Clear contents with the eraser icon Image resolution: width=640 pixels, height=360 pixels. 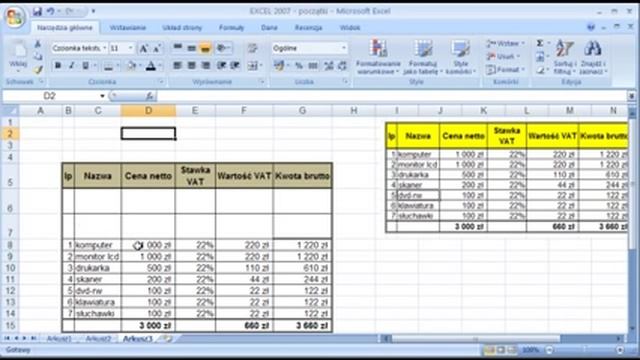pyautogui.click(x=540, y=70)
